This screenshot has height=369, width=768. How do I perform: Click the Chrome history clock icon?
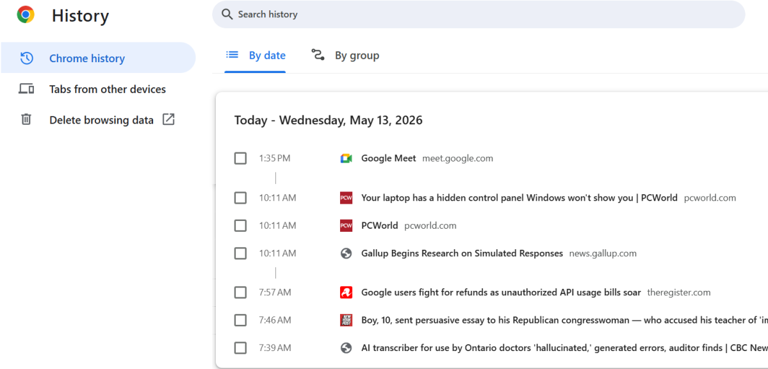26,58
